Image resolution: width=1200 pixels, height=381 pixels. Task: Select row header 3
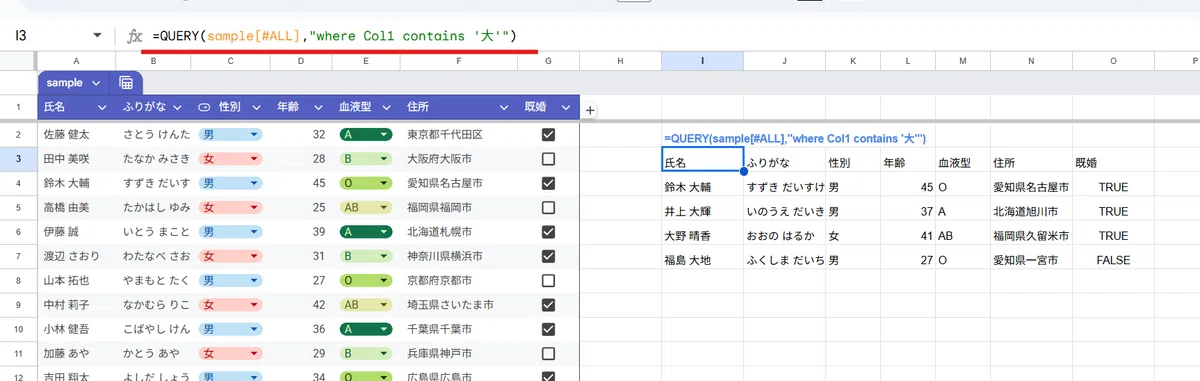coord(19,159)
